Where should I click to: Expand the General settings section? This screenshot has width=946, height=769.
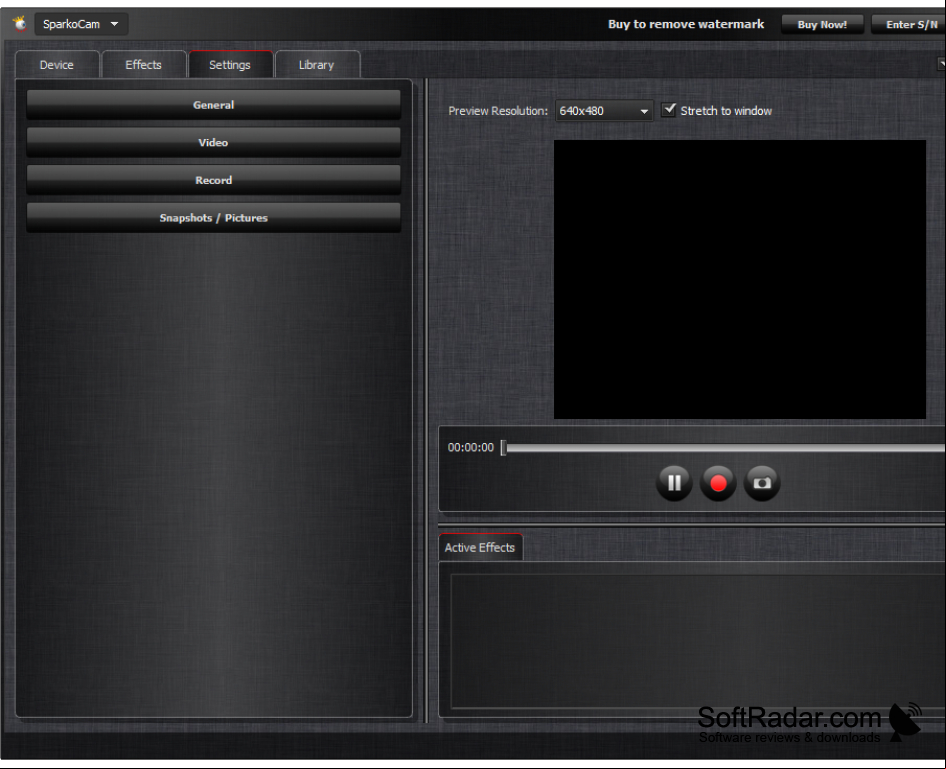214,105
